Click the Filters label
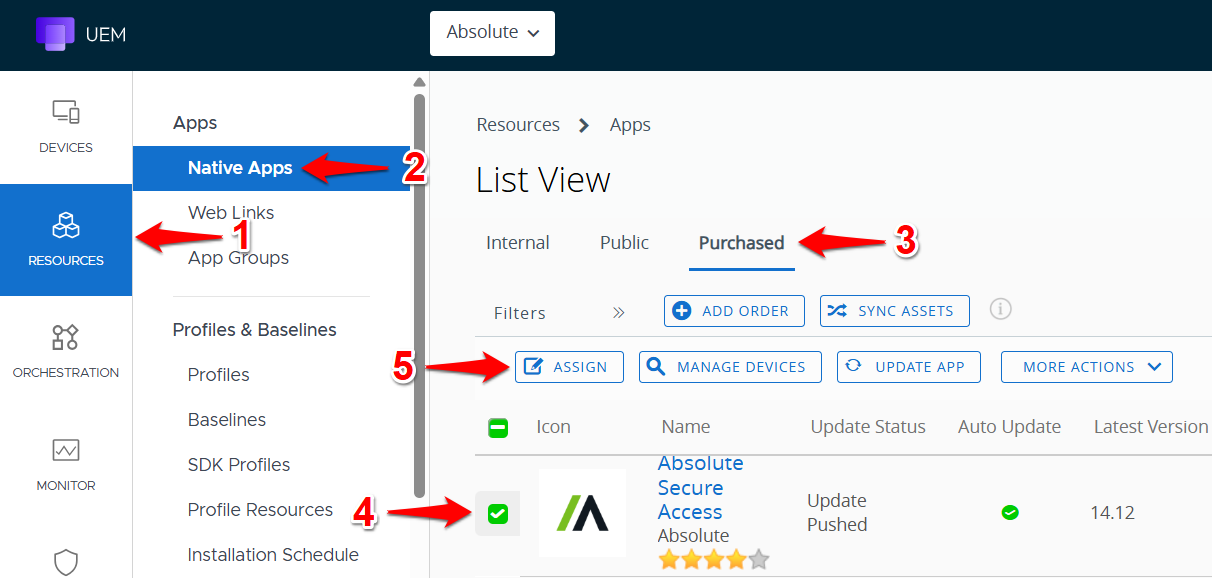The width and height of the screenshot is (1212, 578). 520,313
